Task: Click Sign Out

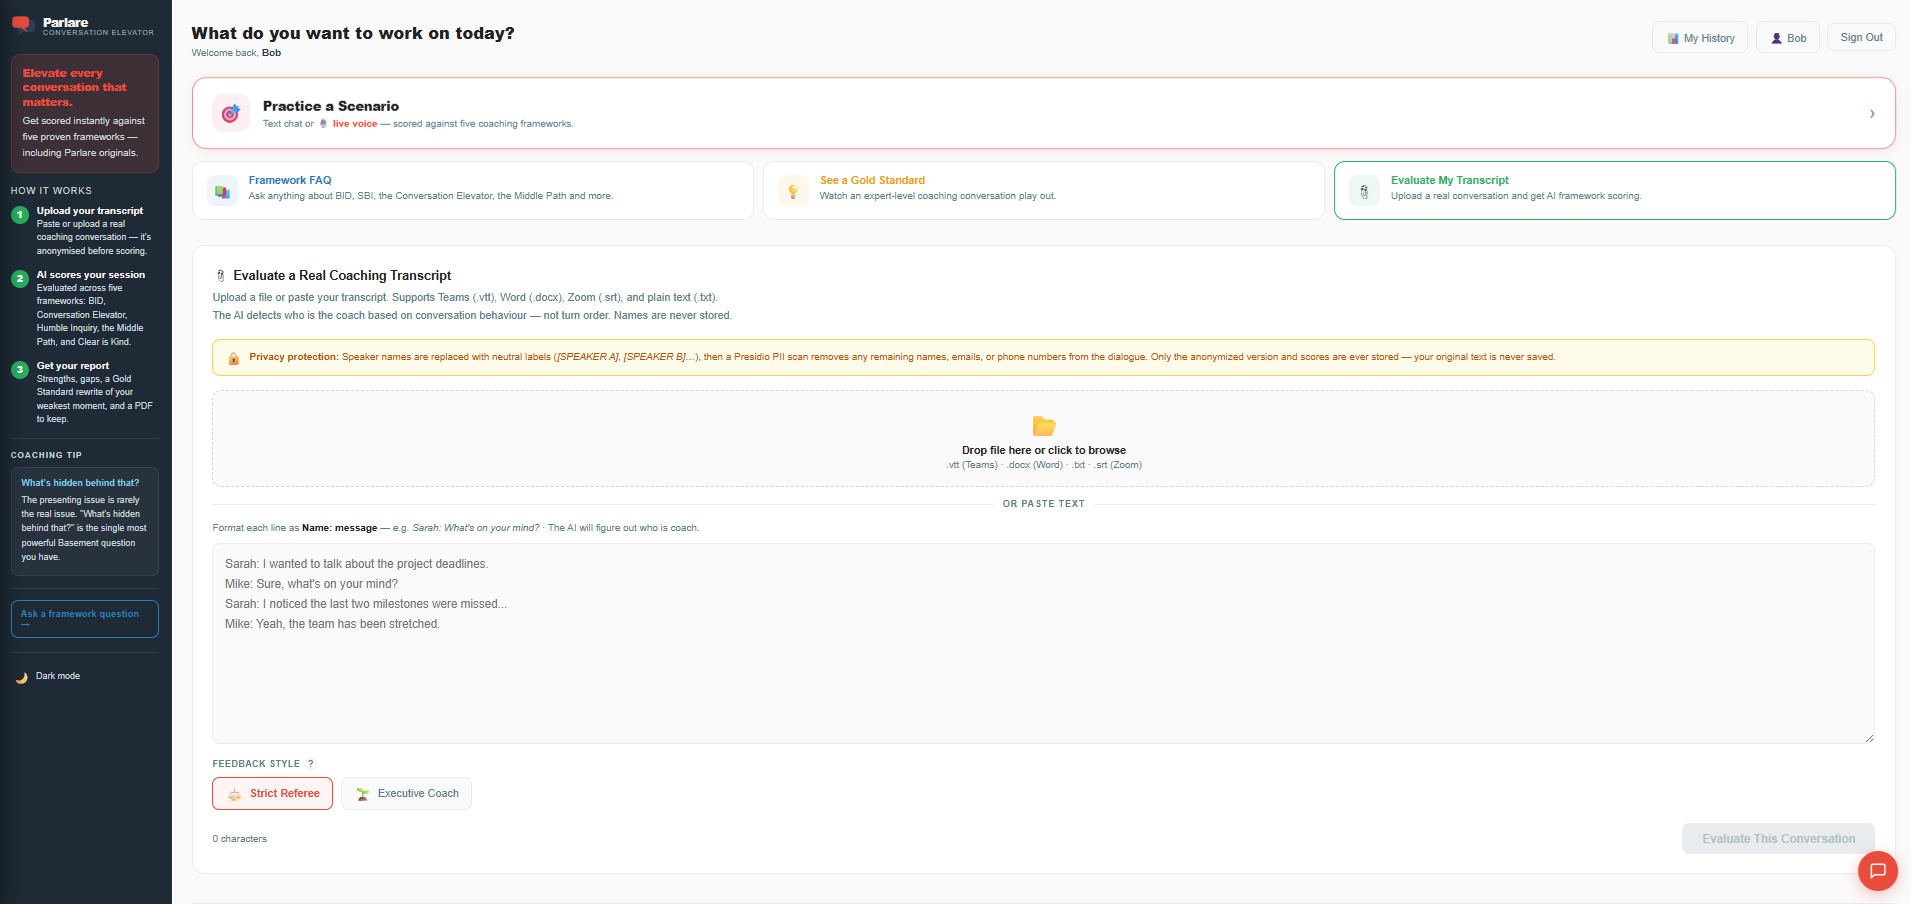Action: (x=1861, y=38)
